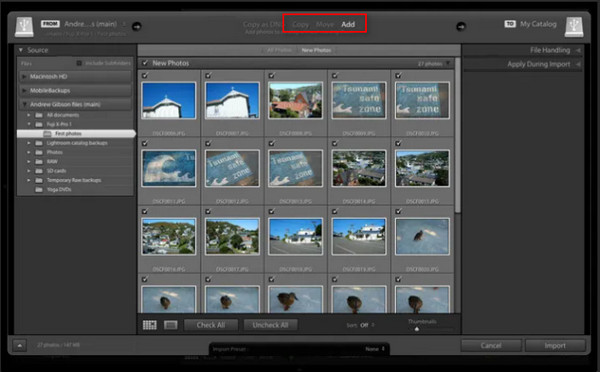Expand the File Handling panel

point(578,50)
